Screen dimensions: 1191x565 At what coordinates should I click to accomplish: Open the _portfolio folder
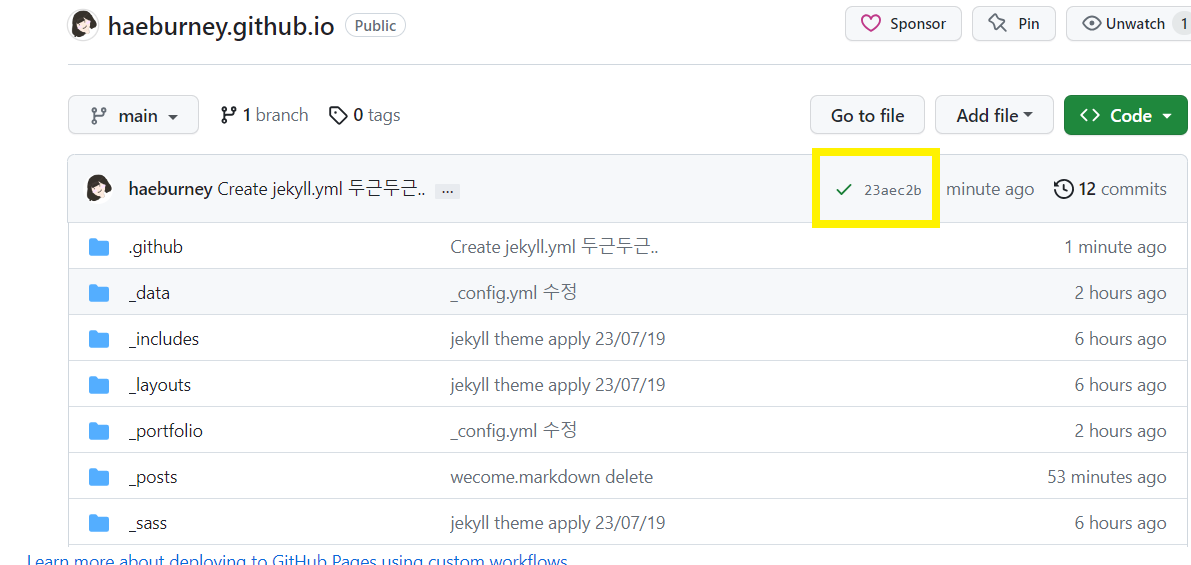[166, 431]
